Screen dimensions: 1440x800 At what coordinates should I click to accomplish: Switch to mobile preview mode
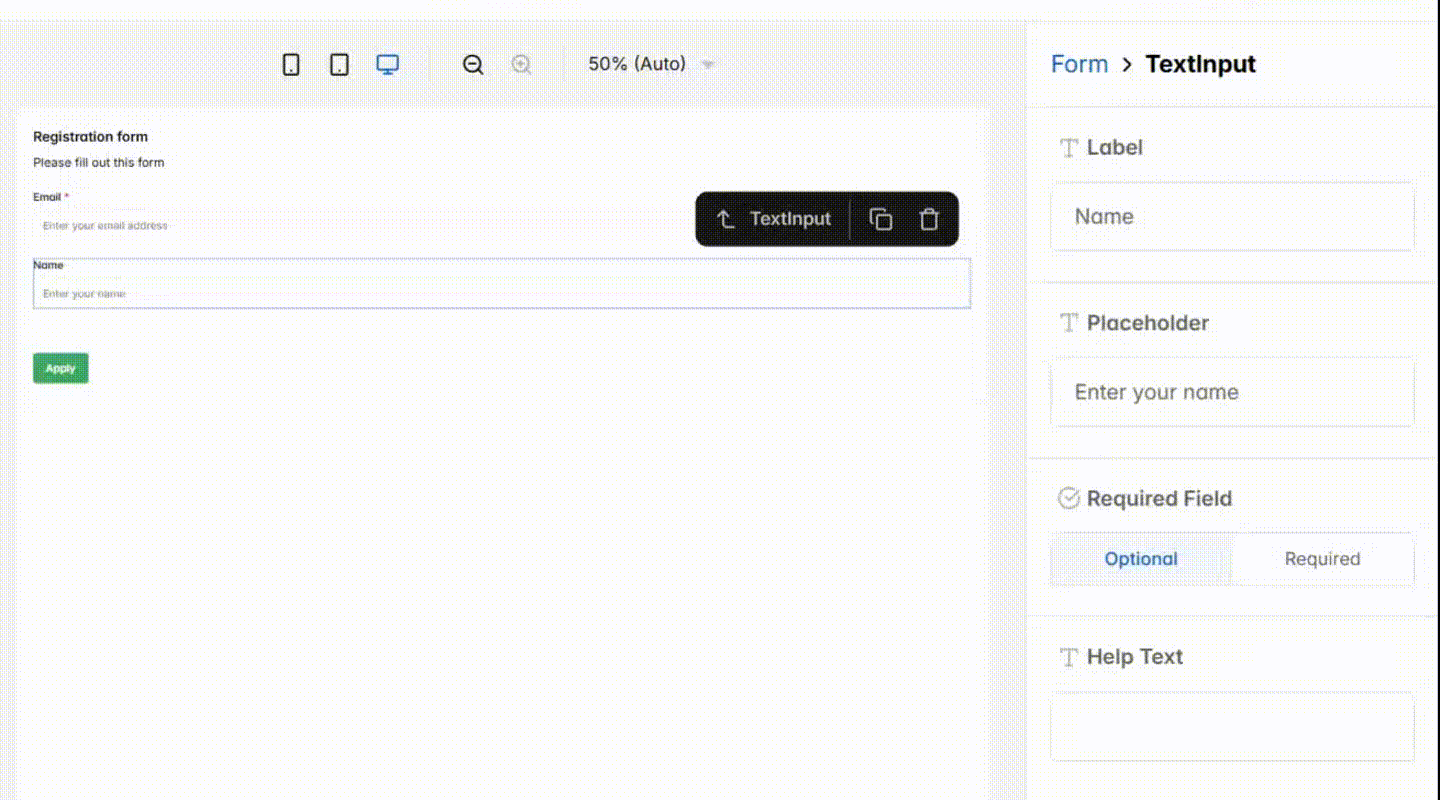pos(291,63)
